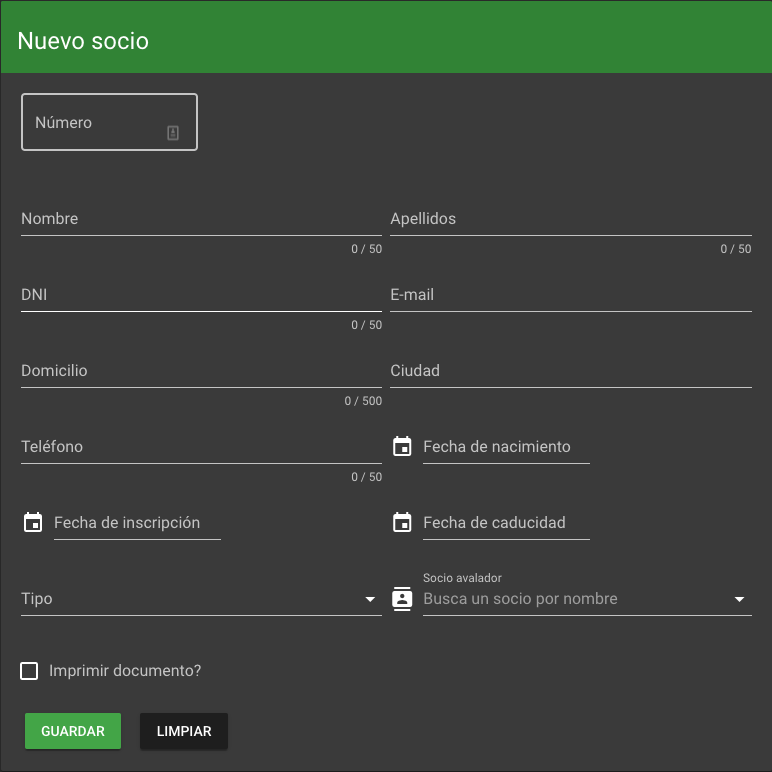Select the E-mail input field

571,295
